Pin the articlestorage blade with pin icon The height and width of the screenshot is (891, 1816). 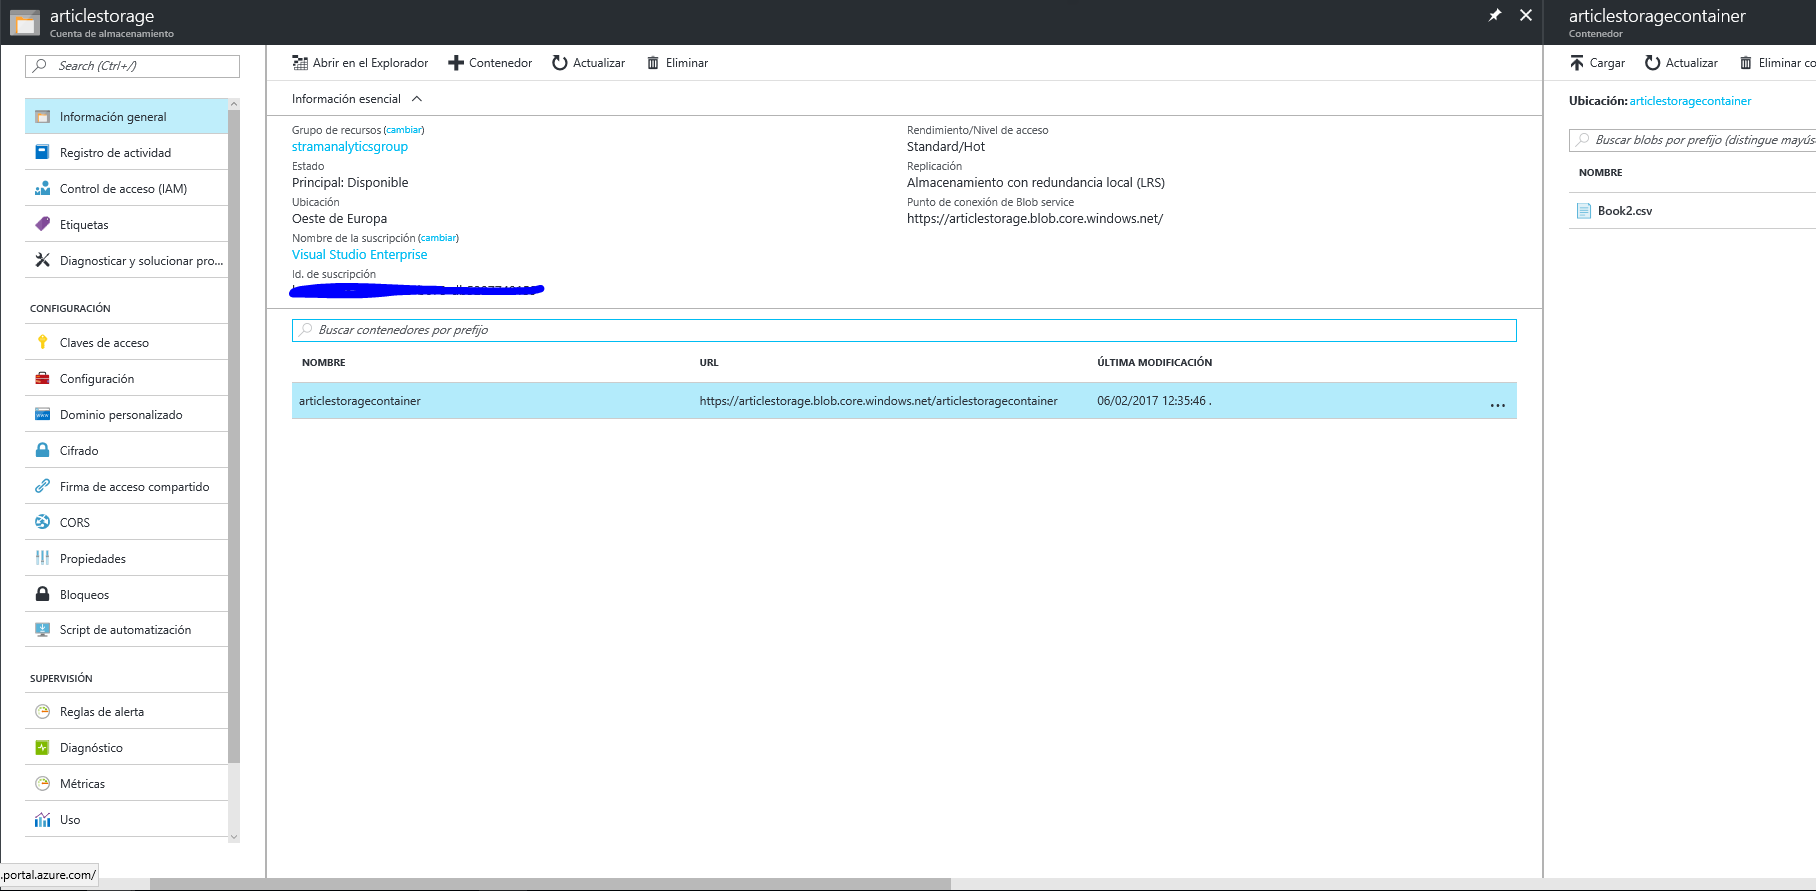[1495, 15]
